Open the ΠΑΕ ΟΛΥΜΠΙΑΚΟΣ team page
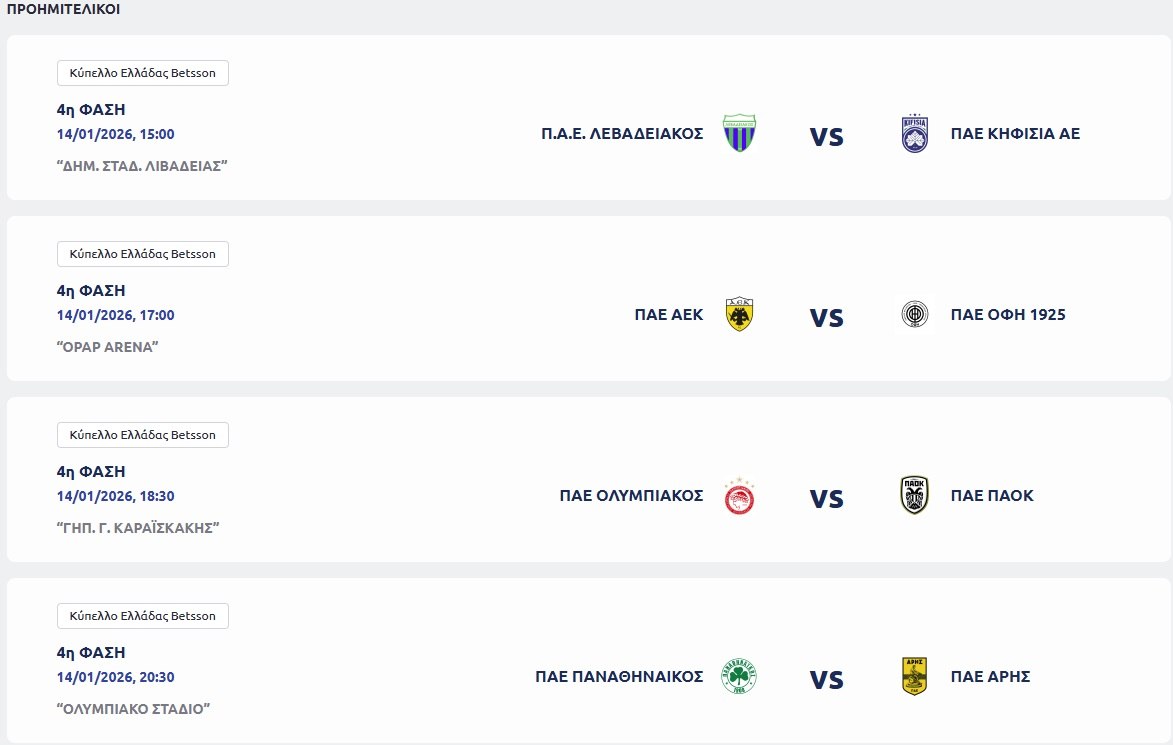The height and width of the screenshot is (745, 1173). click(631, 496)
